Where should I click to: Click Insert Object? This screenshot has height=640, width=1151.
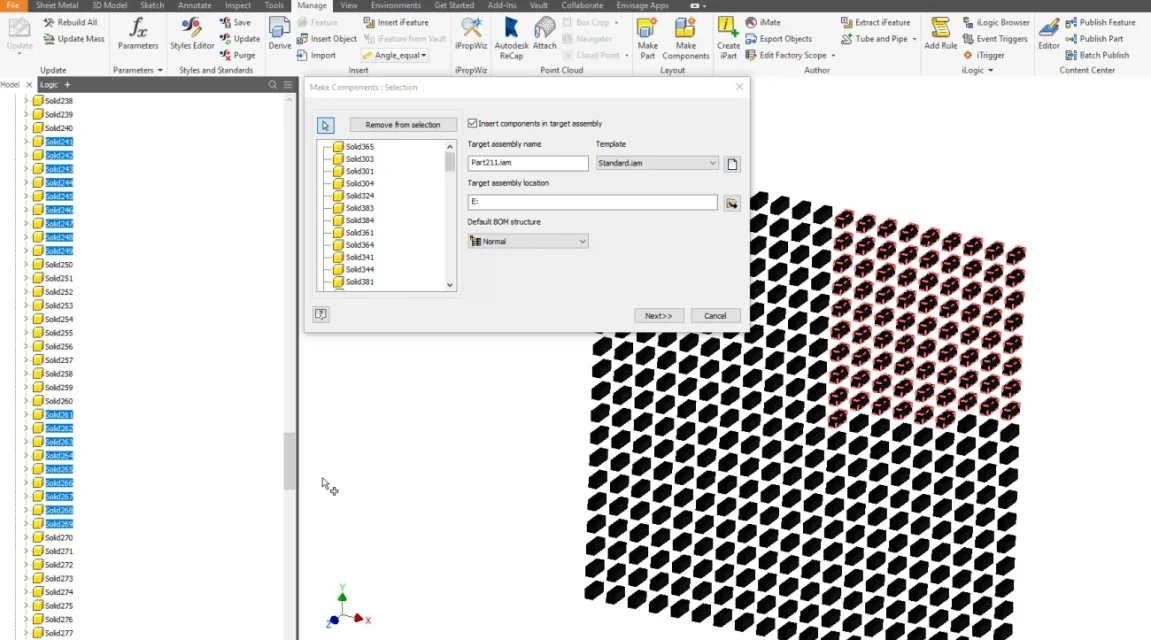327,39
